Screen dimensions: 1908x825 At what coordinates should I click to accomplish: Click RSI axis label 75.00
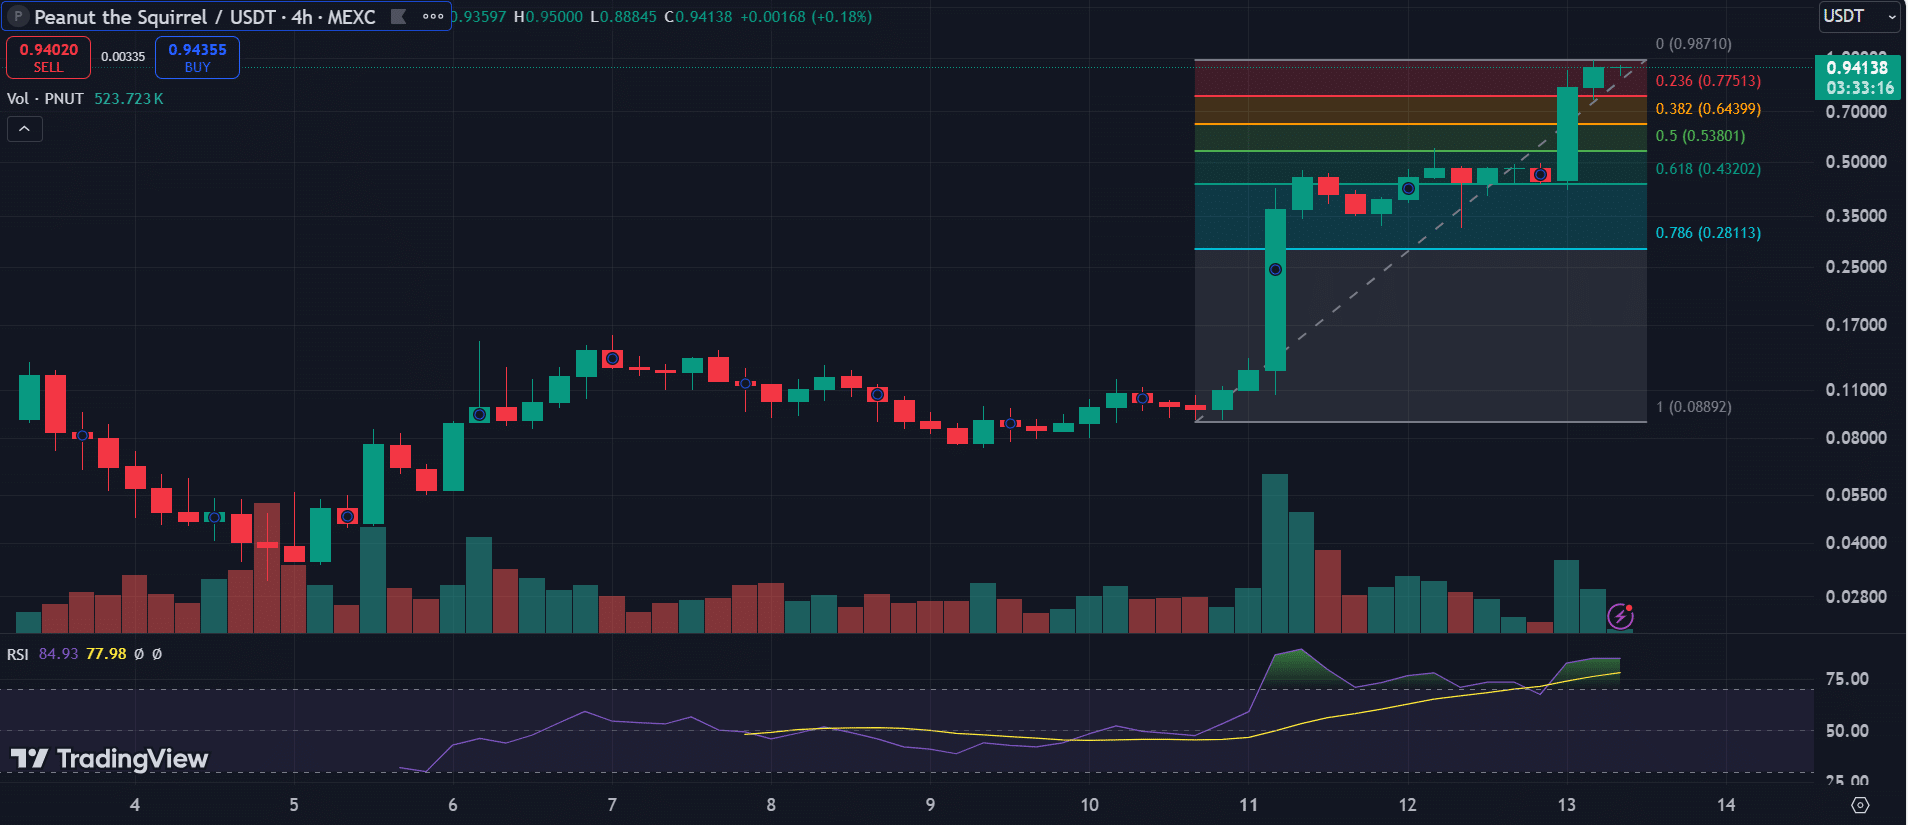pyautogui.click(x=1847, y=679)
